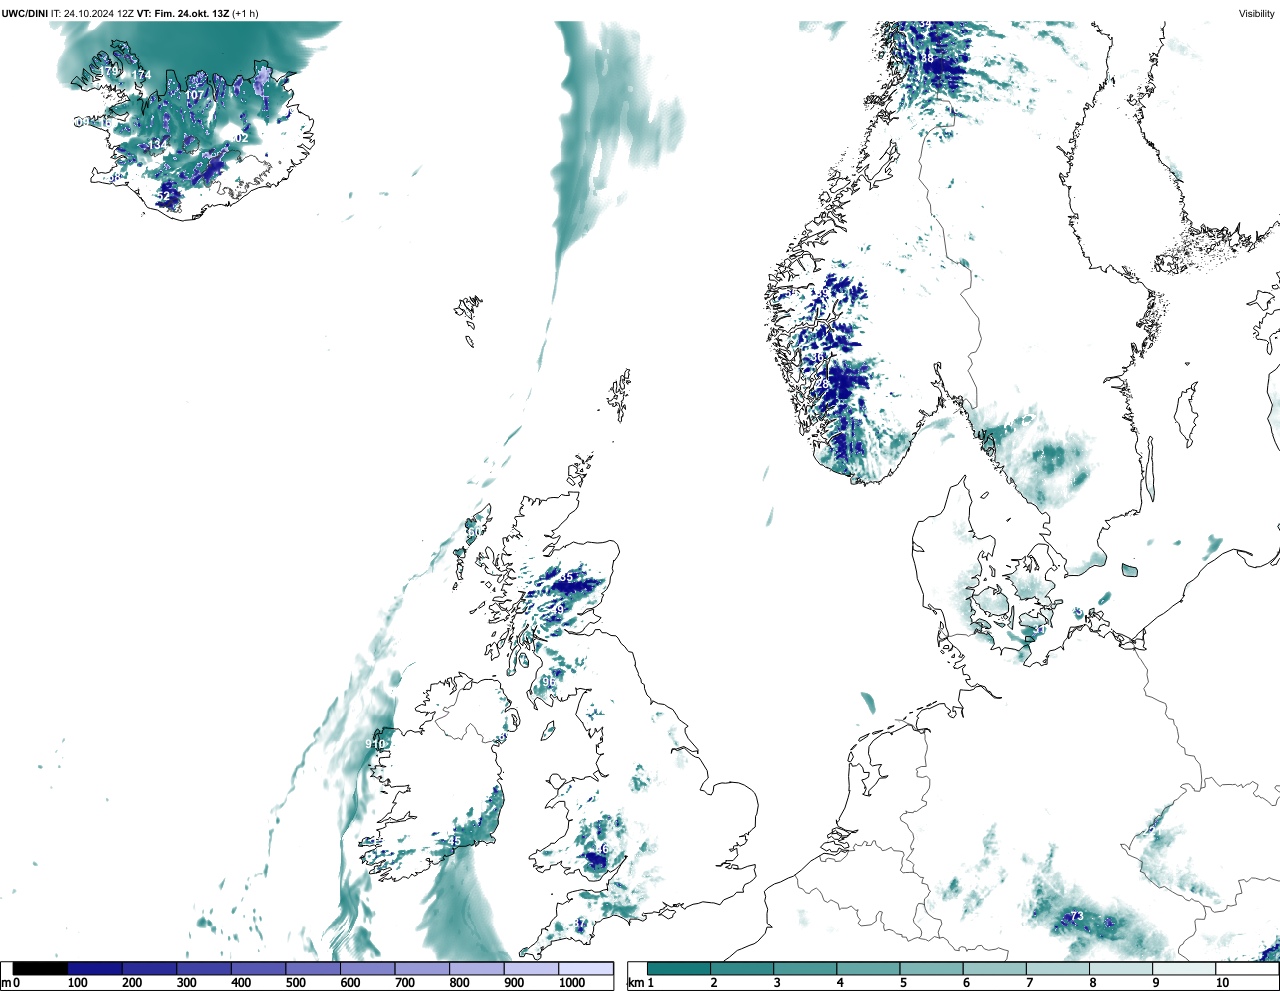Click the 700–800 m lavender legend swatch
Screen dimensions: 1280x991
[x=422, y=969]
